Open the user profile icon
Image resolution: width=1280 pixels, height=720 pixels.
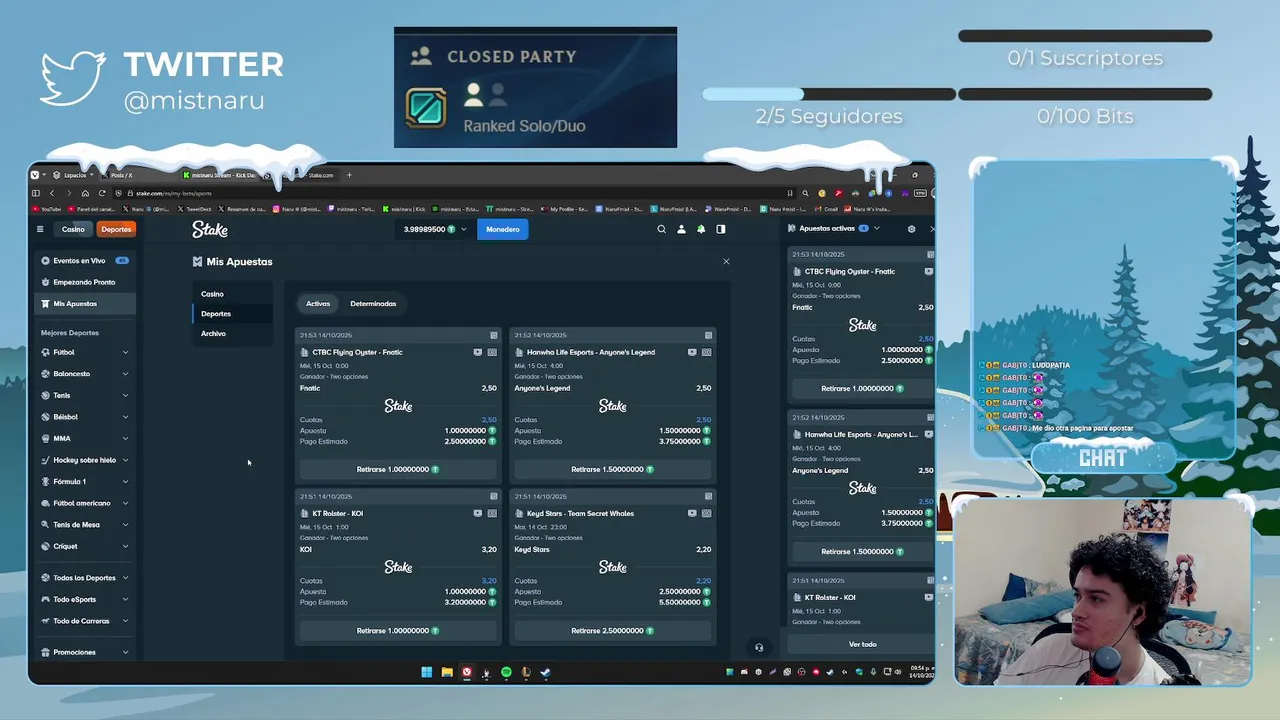[681, 229]
